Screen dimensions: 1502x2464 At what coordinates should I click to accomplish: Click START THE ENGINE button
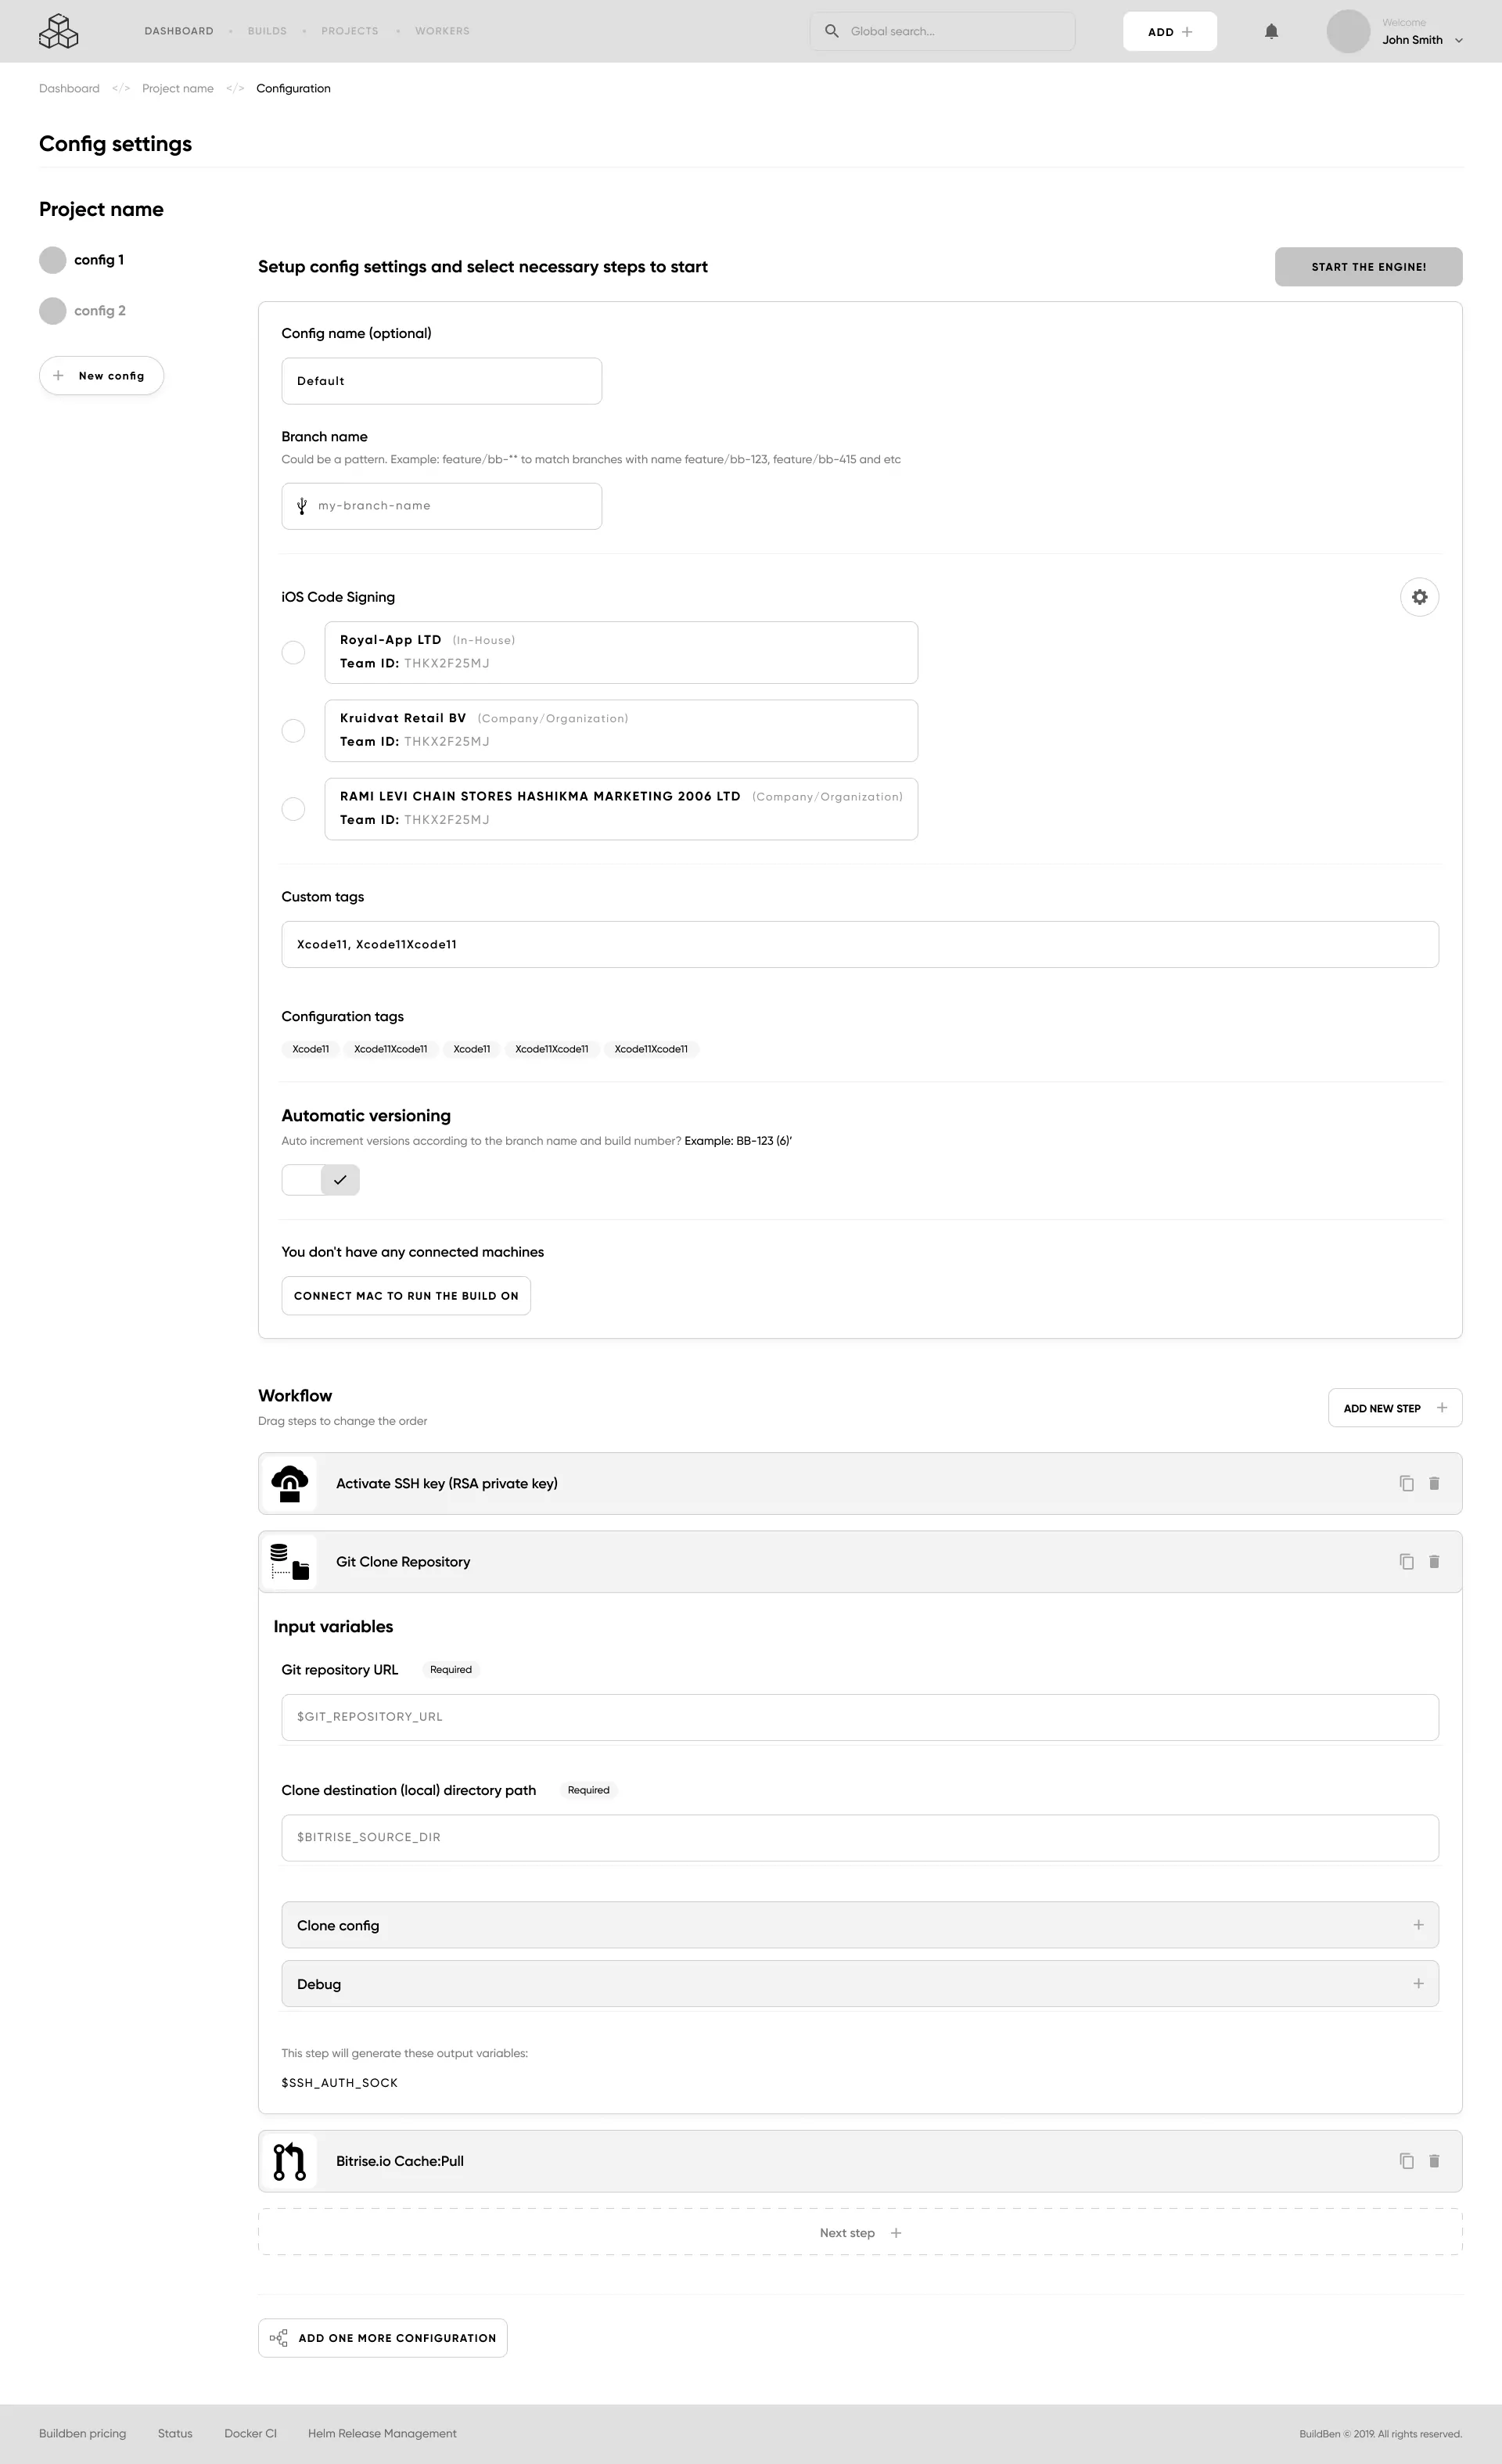pos(1368,266)
